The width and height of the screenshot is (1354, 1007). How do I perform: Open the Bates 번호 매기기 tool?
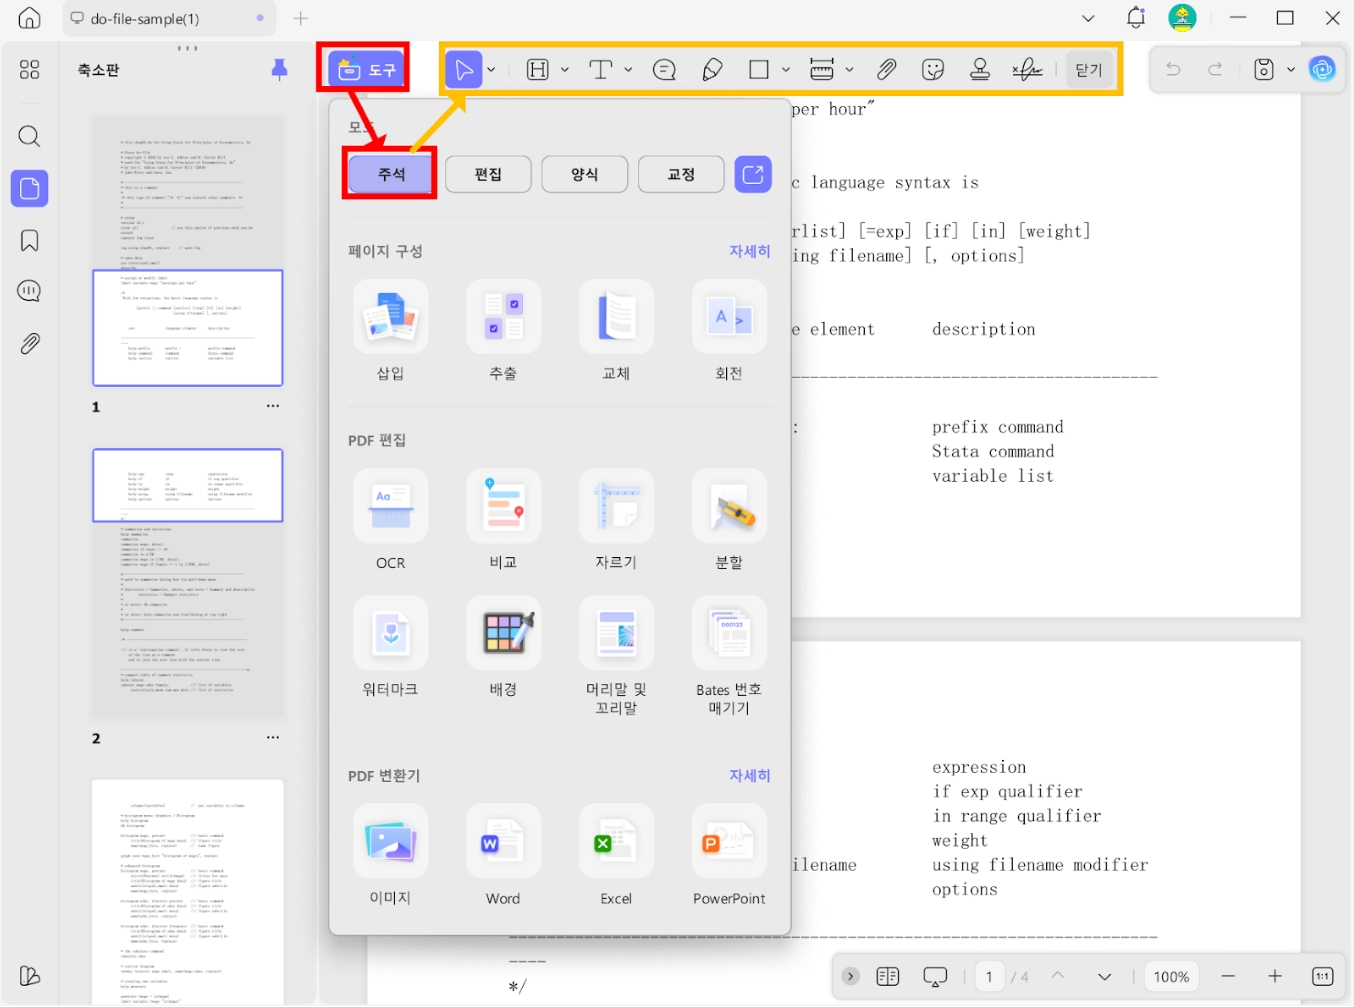(729, 656)
